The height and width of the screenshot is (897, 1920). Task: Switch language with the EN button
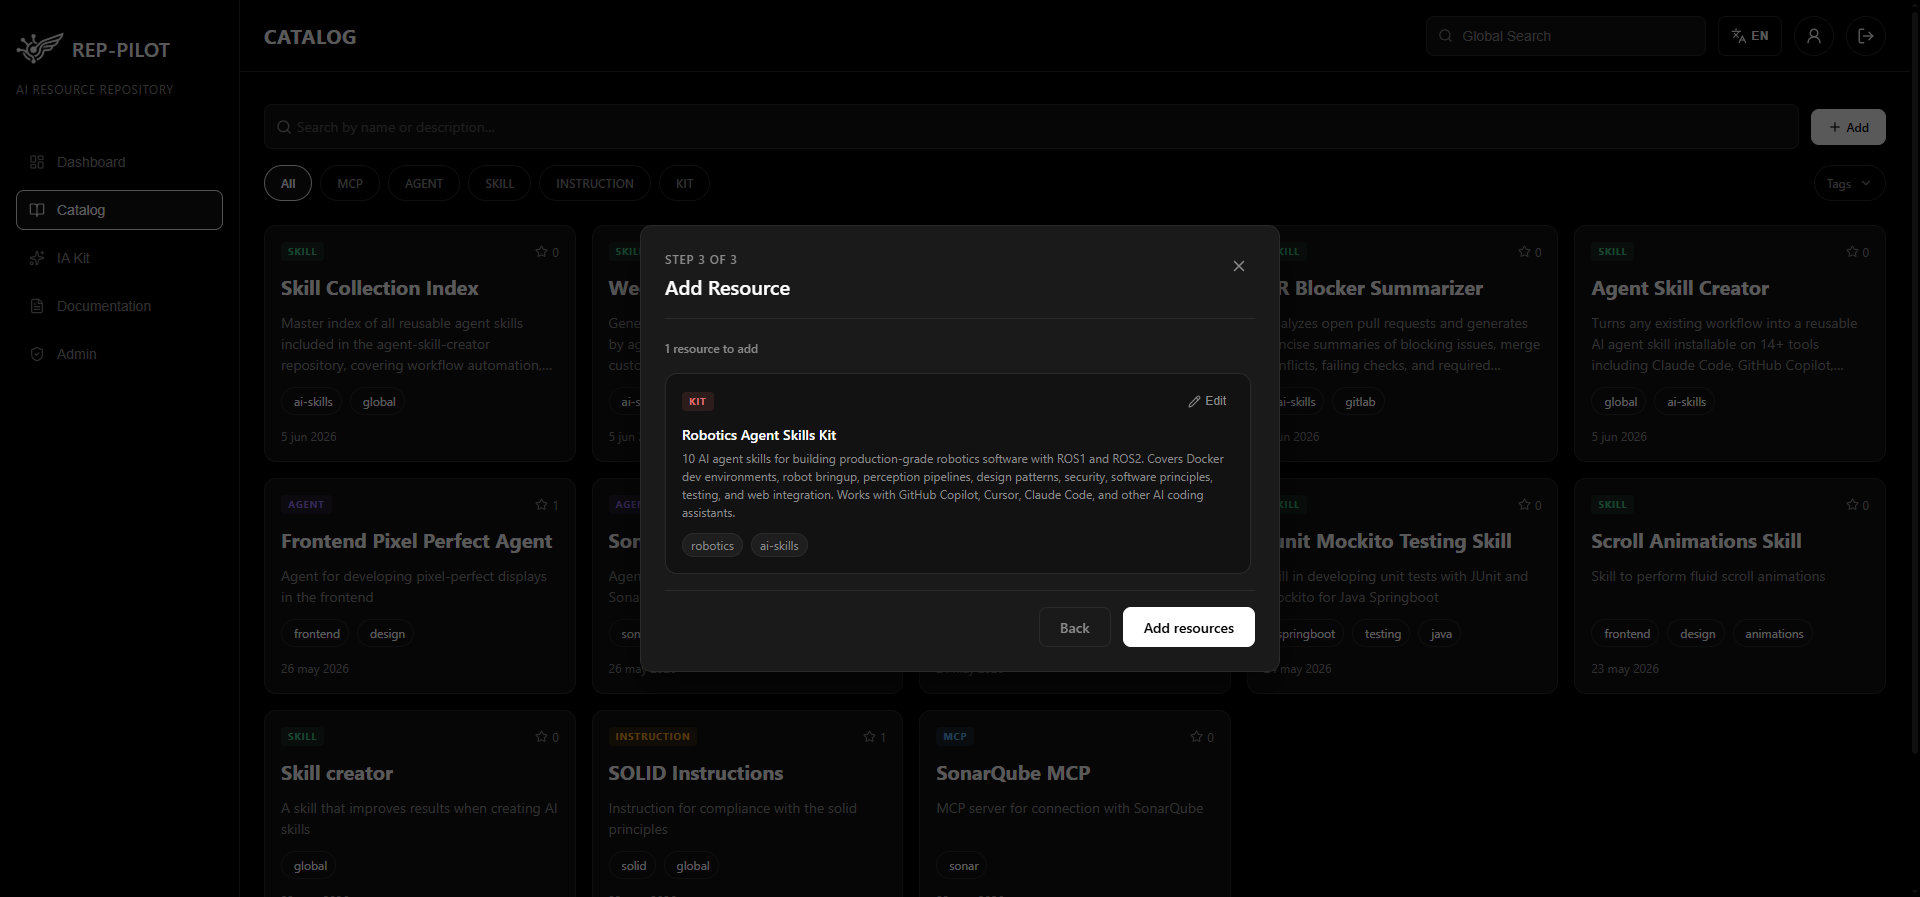tap(1750, 36)
